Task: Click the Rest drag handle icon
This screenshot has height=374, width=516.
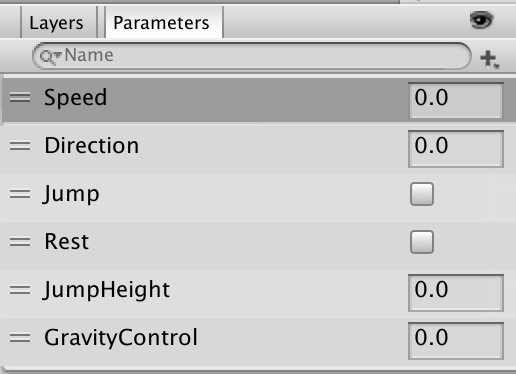Action: click(x=20, y=242)
